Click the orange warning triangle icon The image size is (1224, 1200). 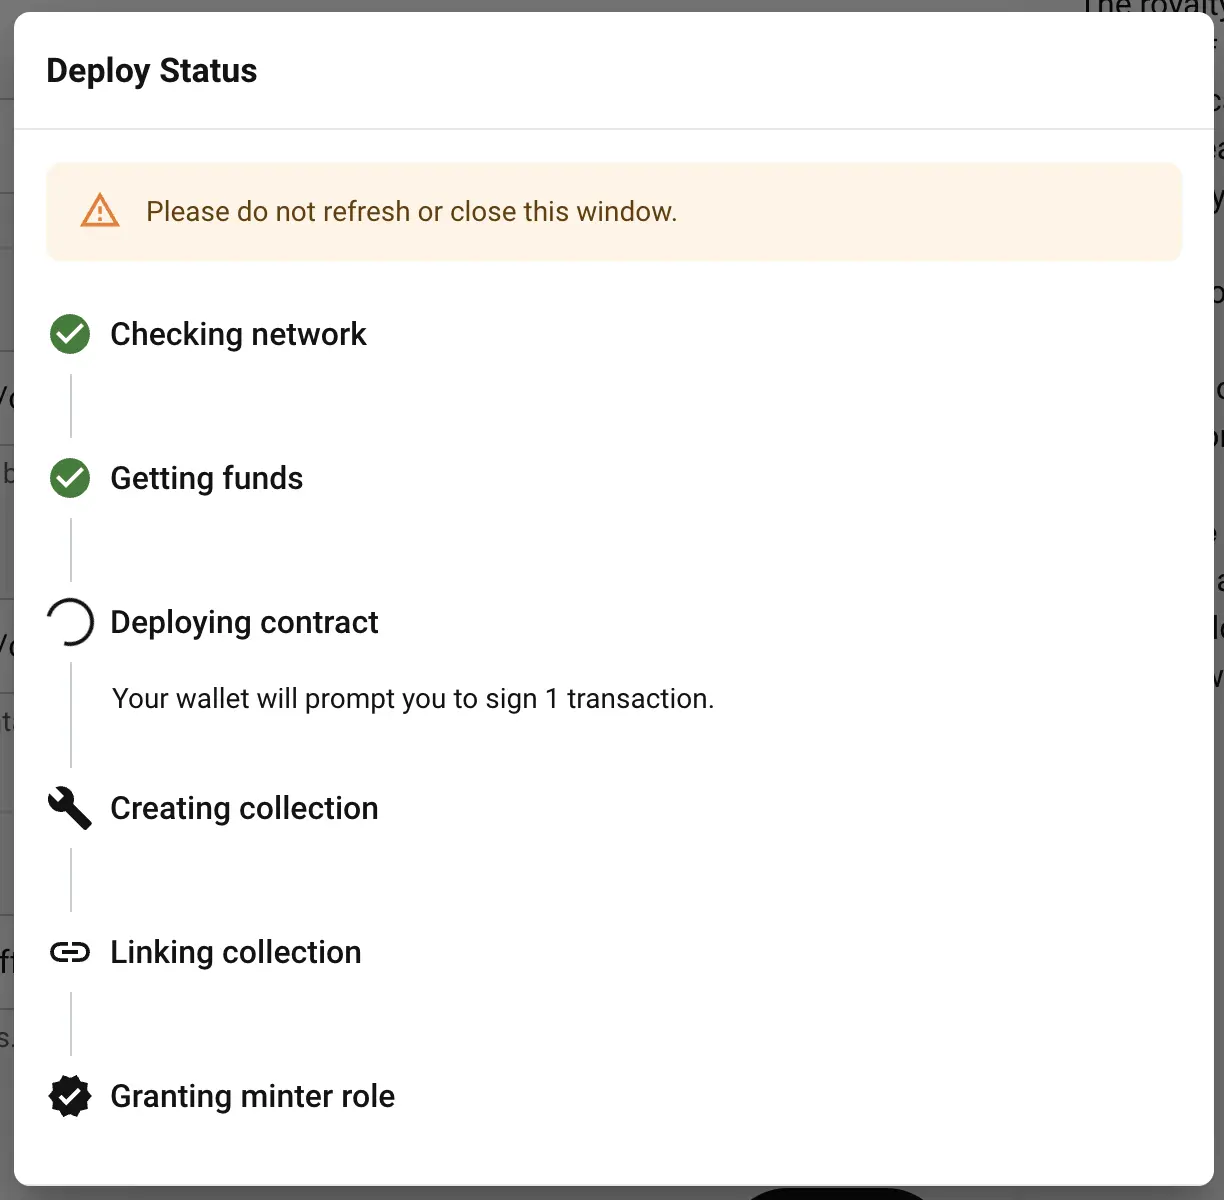point(100,211)
